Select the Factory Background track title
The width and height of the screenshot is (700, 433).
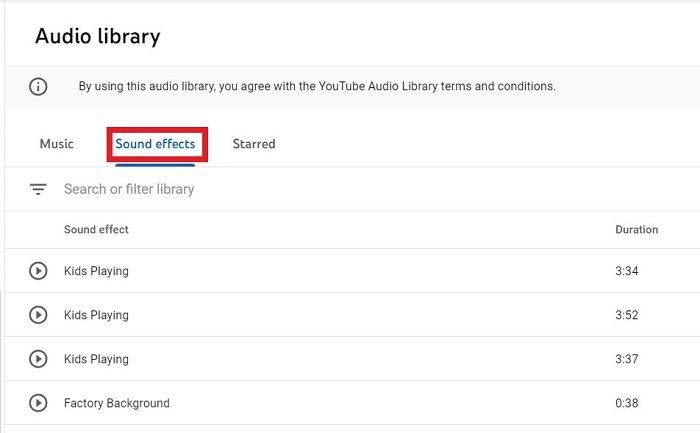tap(116, 403)
